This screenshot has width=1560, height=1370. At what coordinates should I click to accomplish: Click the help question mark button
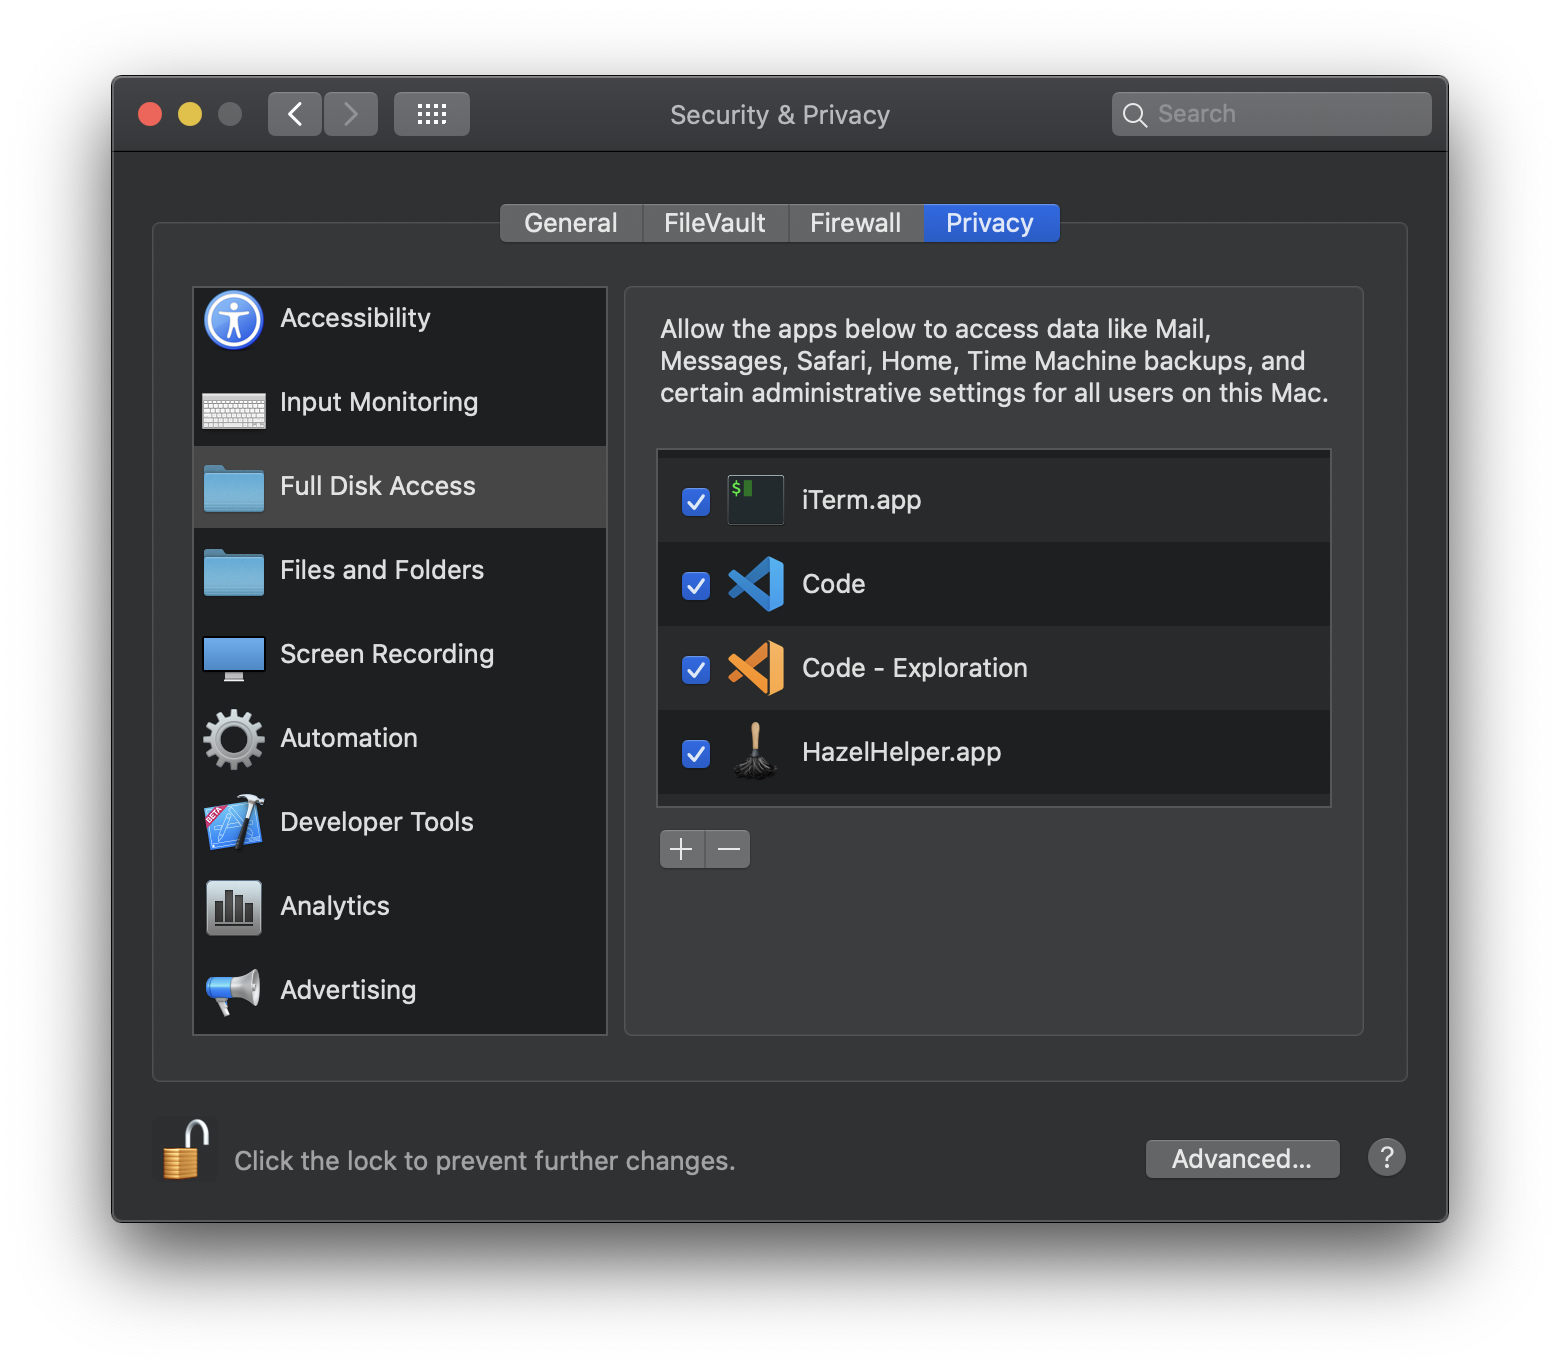coord(1386,1157)
